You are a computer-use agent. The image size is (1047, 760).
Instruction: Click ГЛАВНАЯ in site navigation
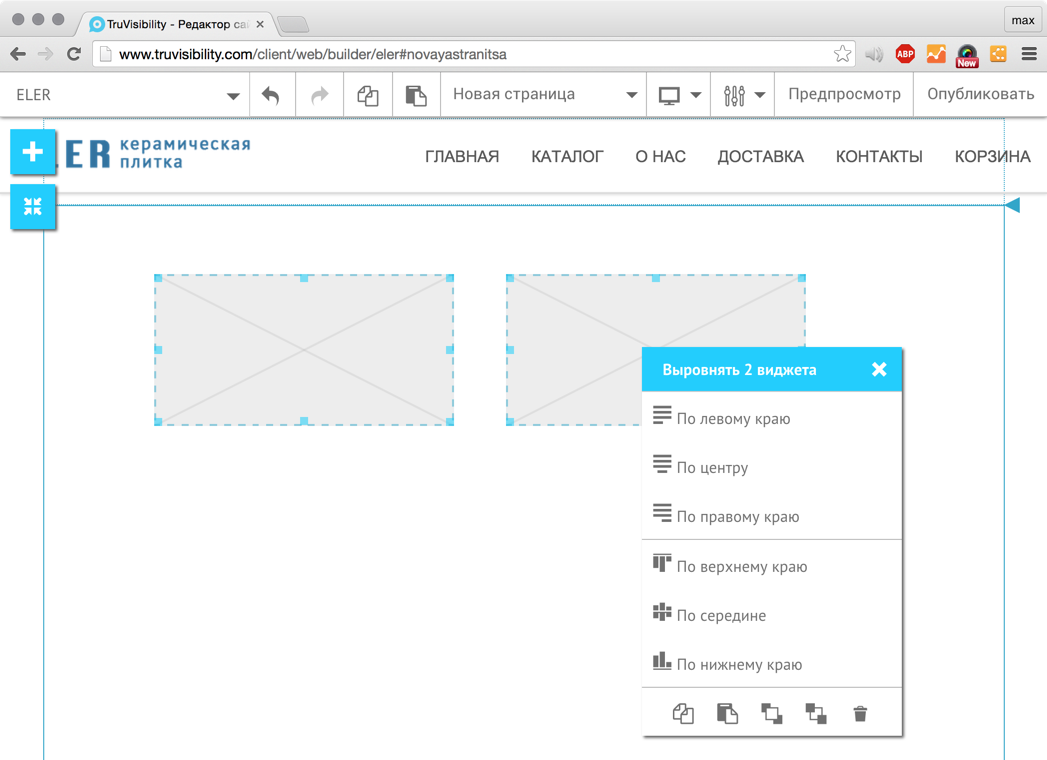(462, 156)
